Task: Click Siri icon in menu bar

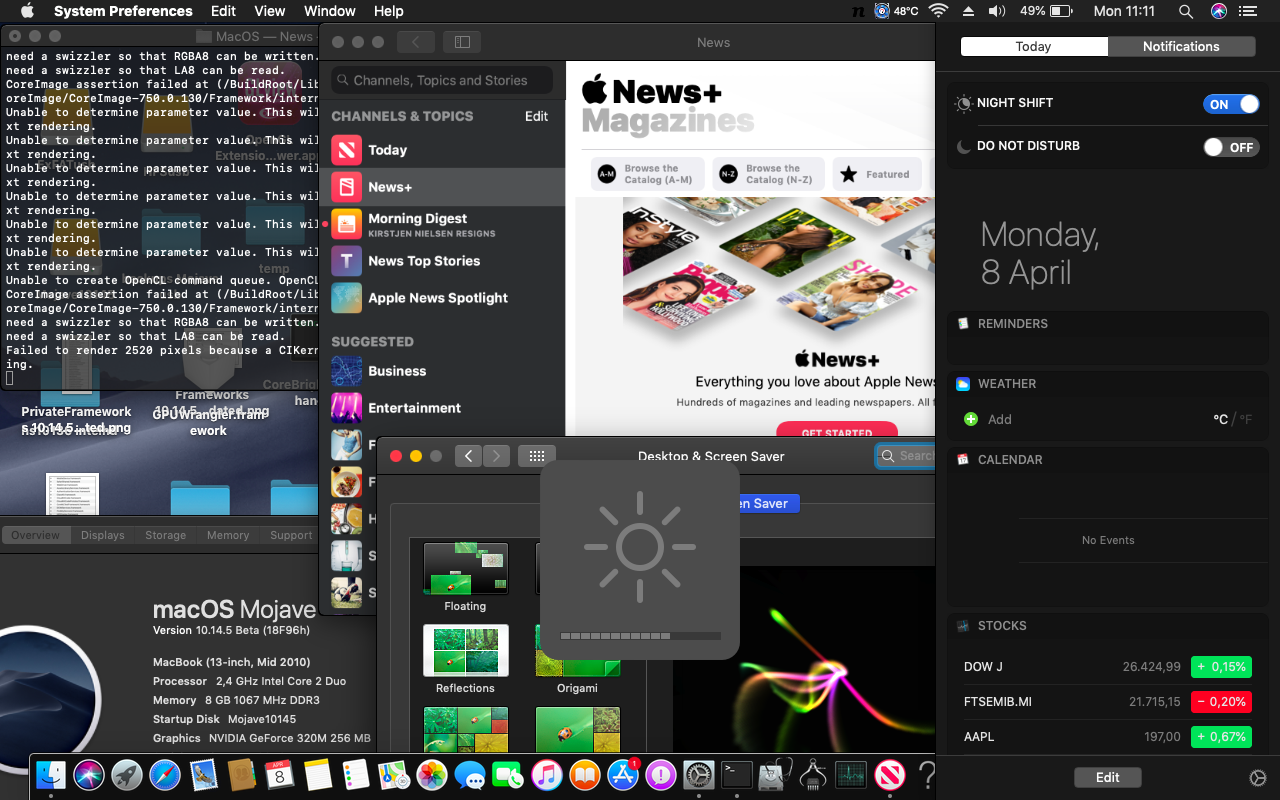Action: pyautogui.click(x=1218, y=11)
